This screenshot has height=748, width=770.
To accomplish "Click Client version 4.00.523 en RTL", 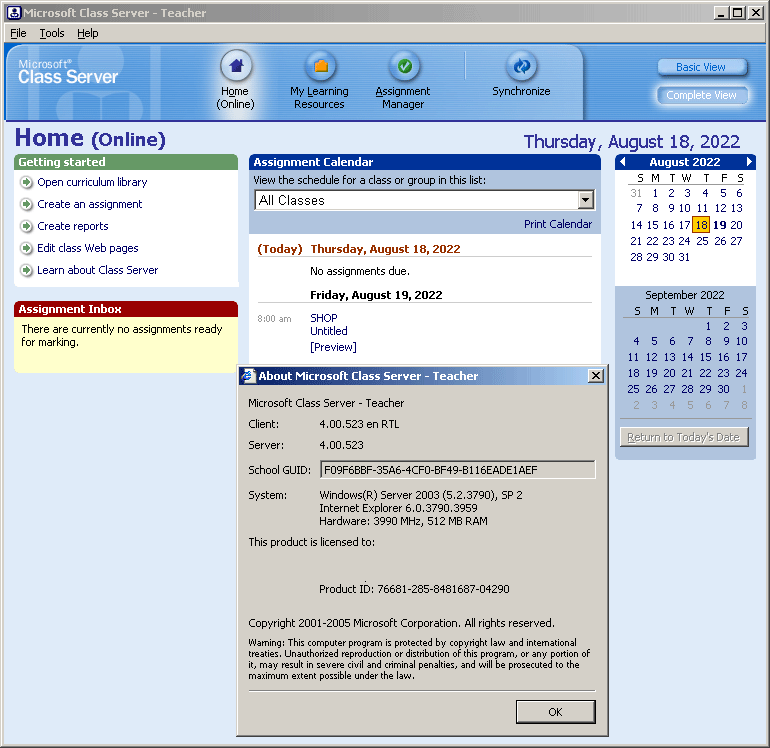I will click(x=359, y=424).
